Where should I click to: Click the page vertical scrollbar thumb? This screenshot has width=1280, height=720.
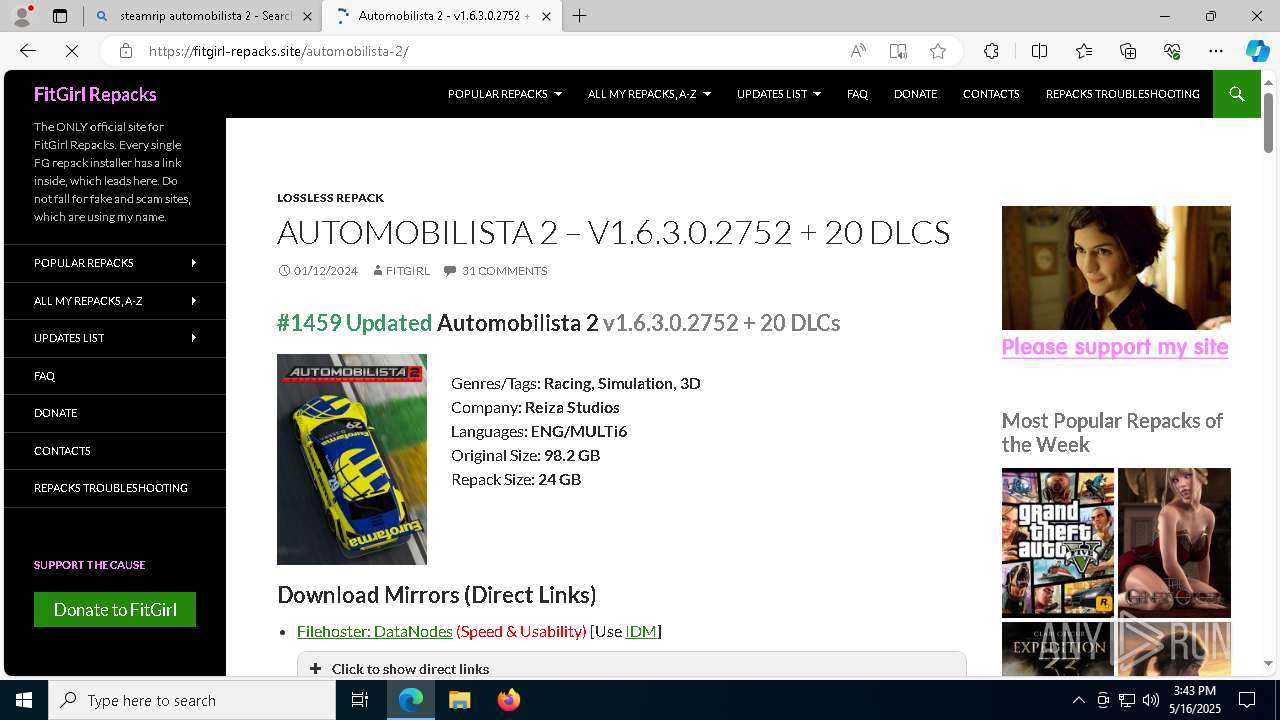point(1268,123)
